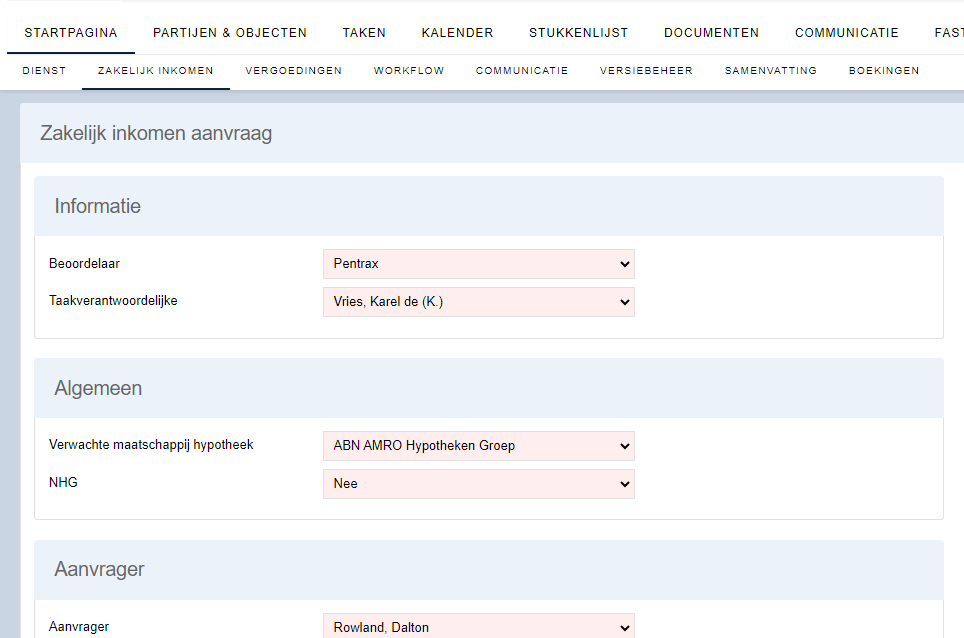Viewport: 964px width, 638px height.
Task: Open the Verwachte maatschappij hypotheek dropdown
Action: coord(479,446)
